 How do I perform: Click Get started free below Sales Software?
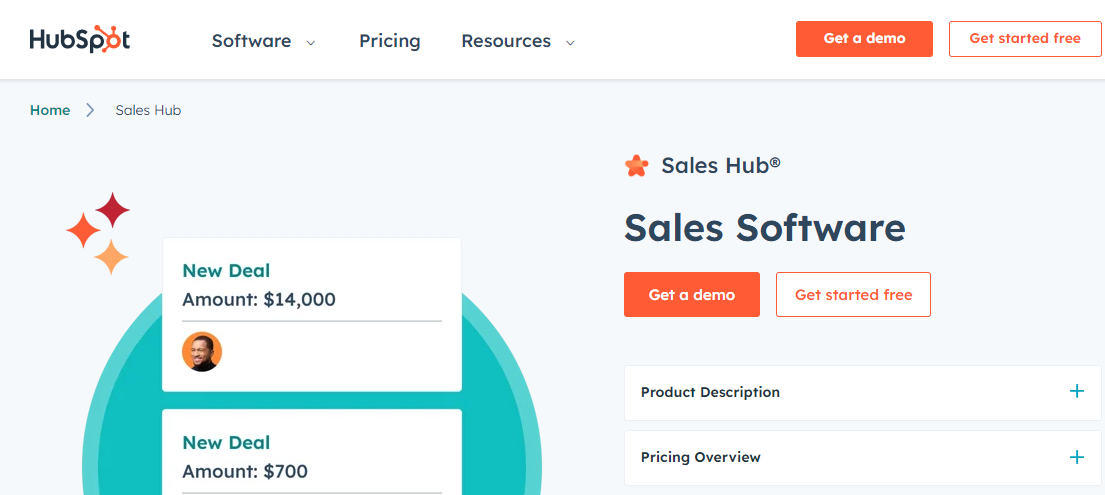point(853,295)
